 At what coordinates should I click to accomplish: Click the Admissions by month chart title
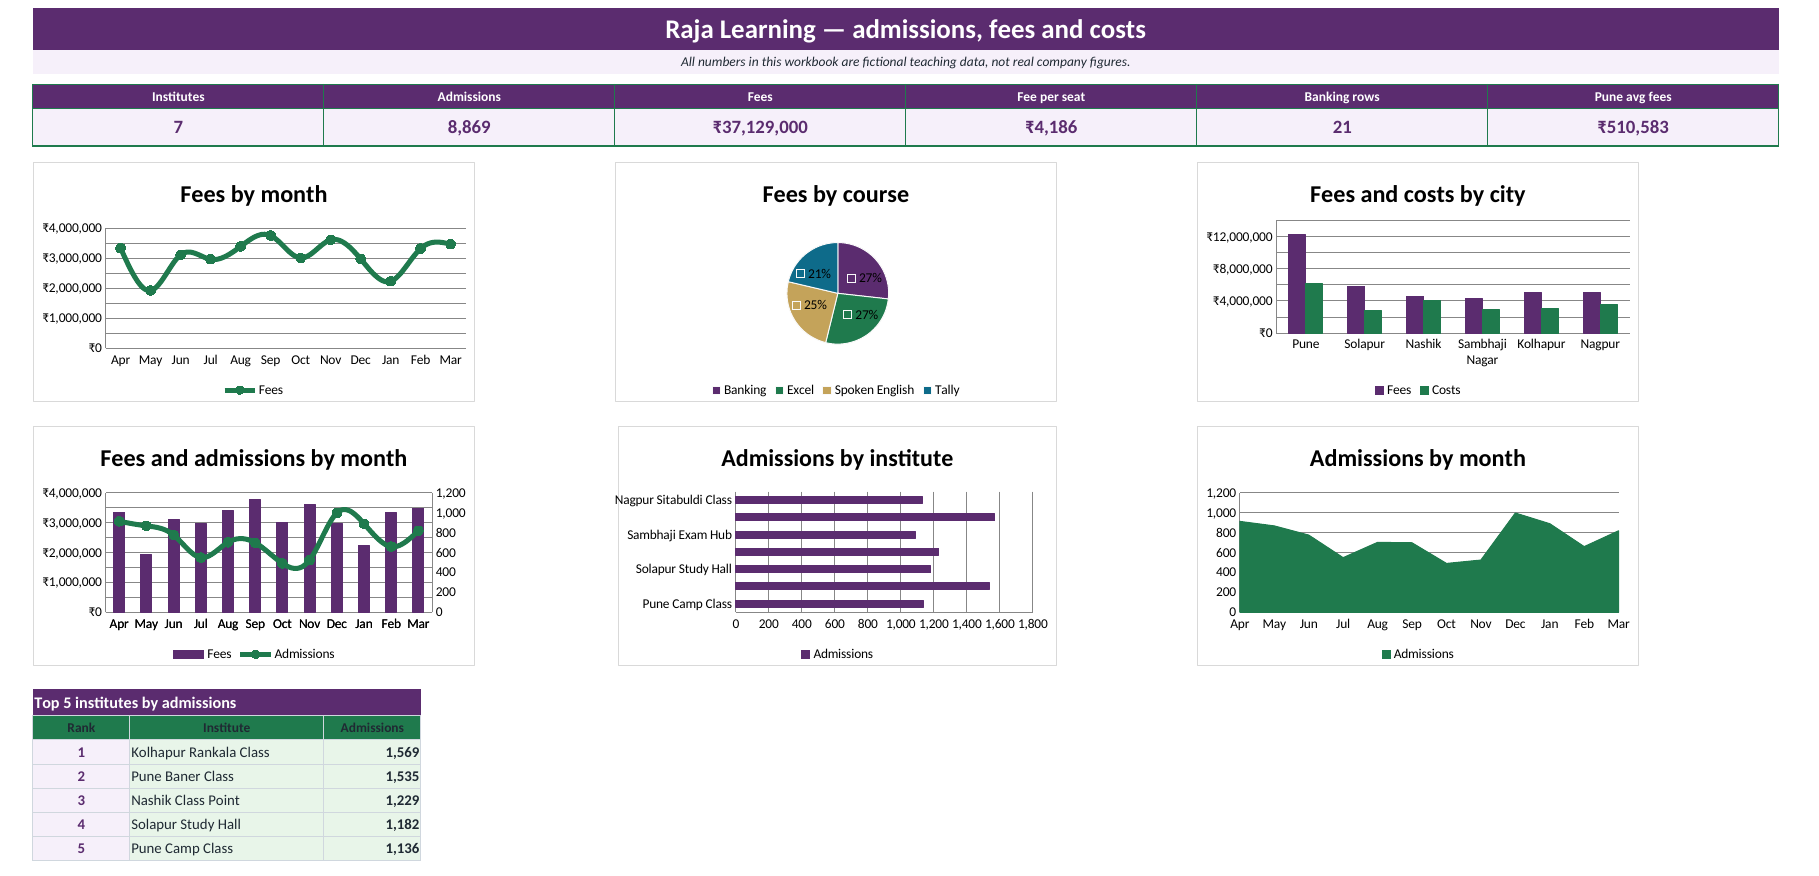click(x=1417, y=458)
